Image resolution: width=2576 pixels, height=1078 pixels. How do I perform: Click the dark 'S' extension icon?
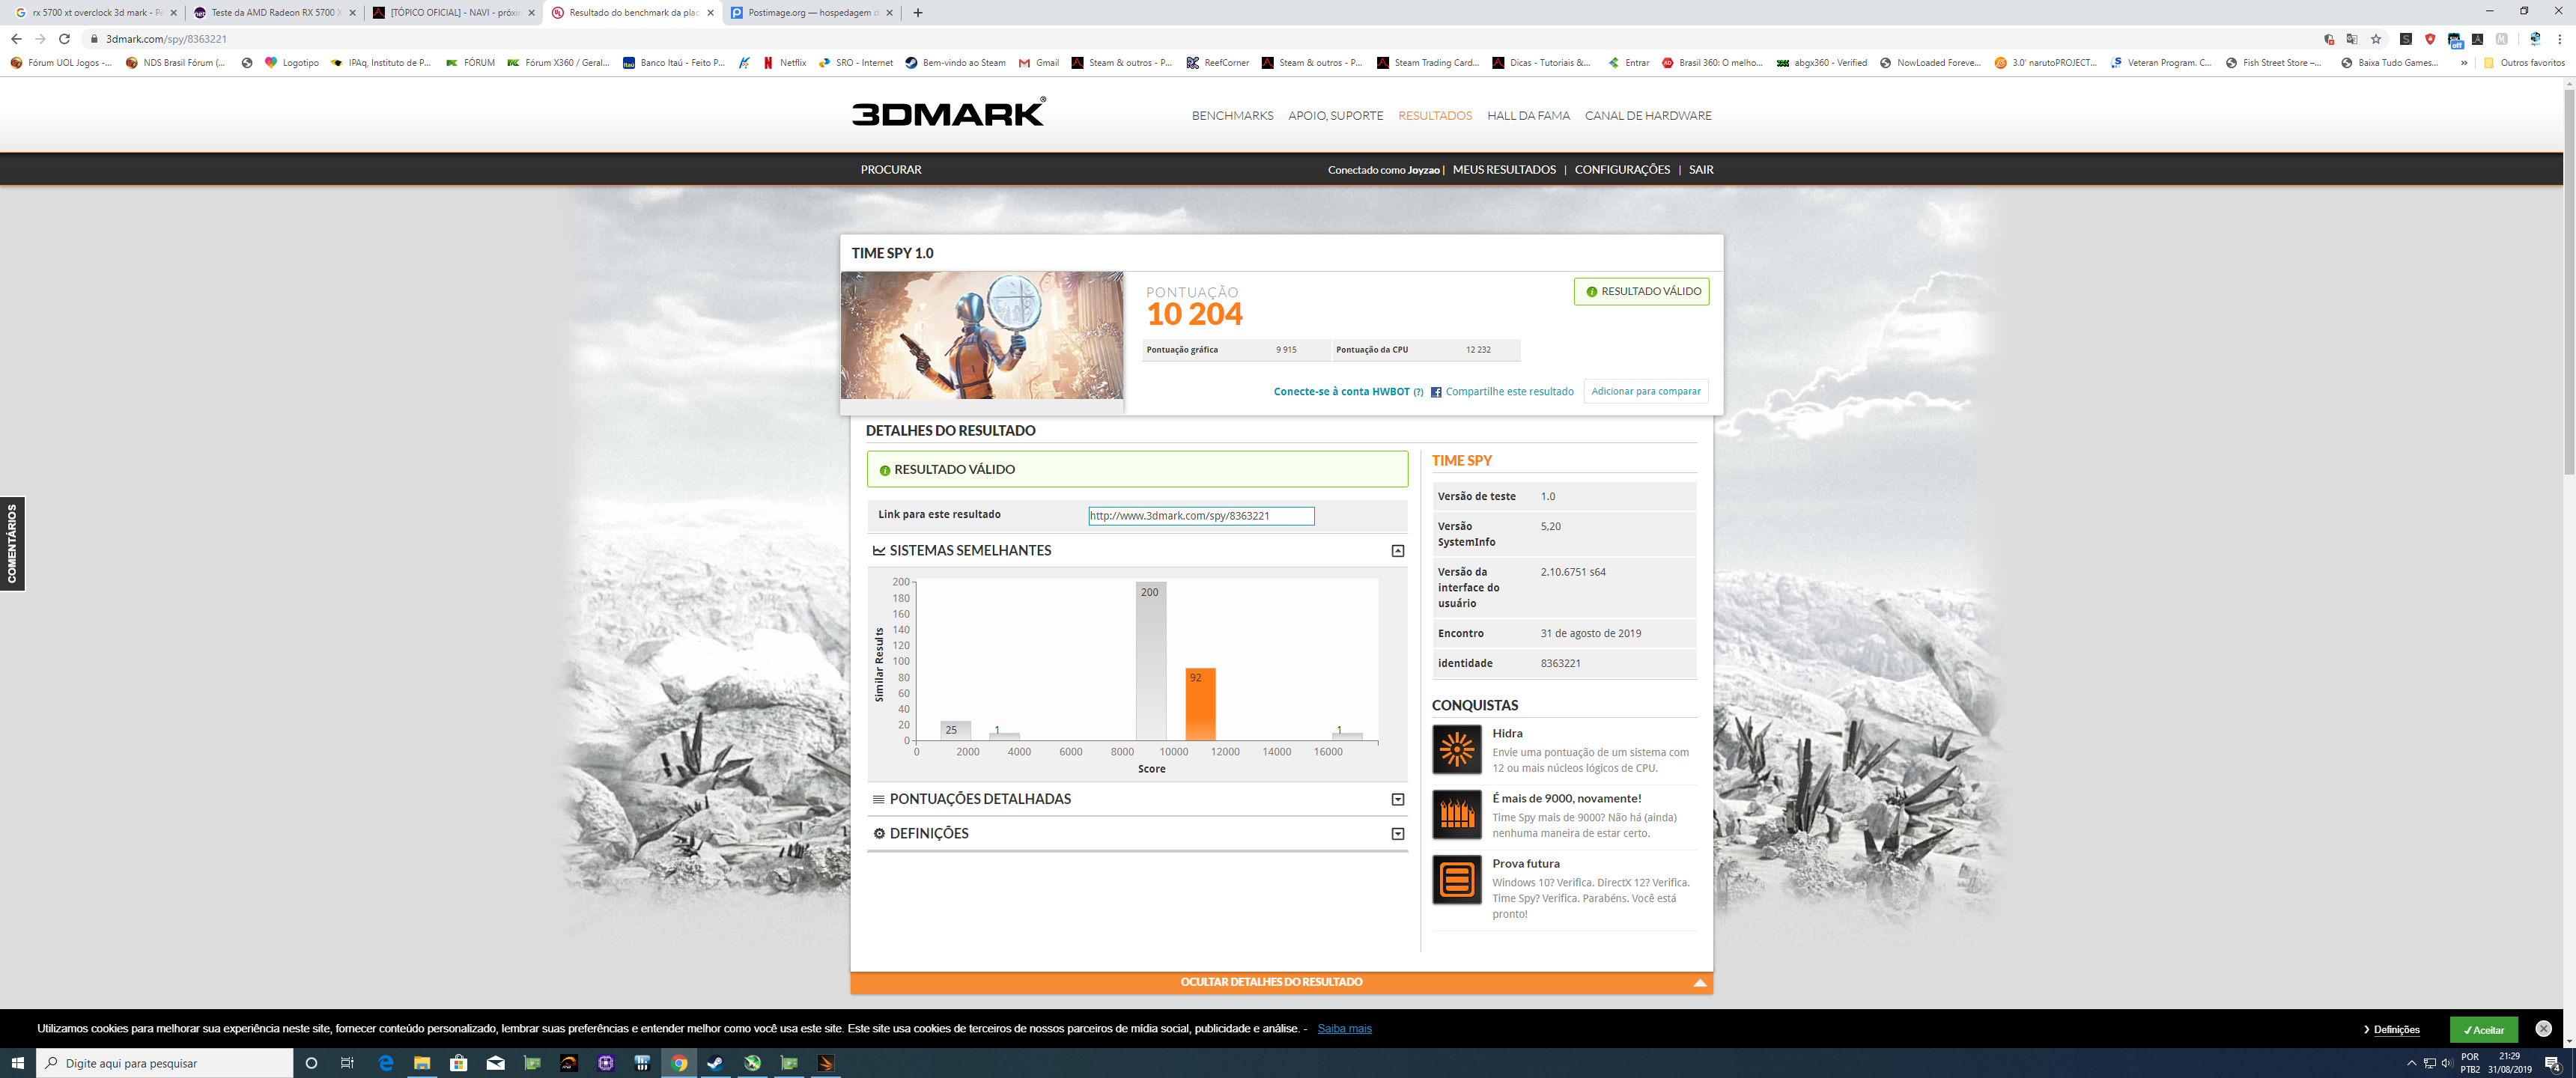(2405, 39)
